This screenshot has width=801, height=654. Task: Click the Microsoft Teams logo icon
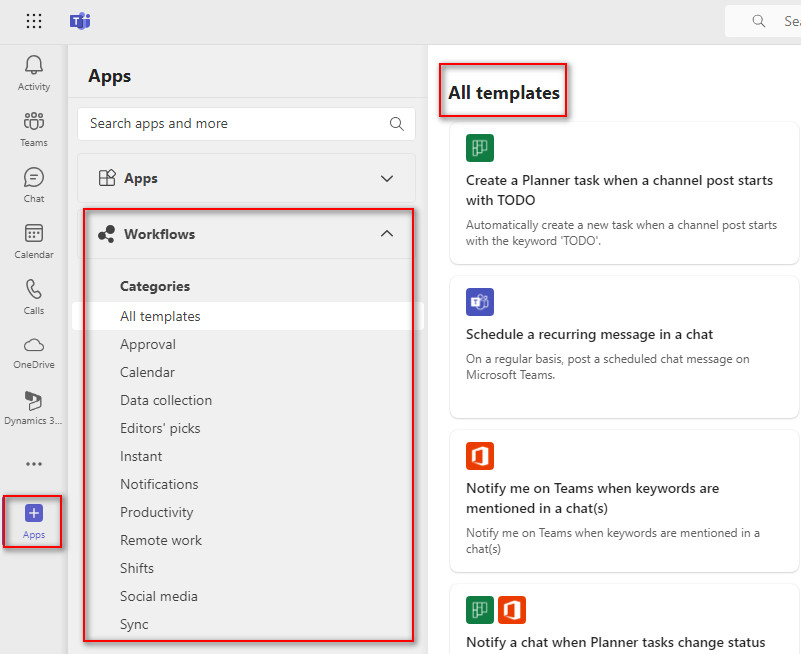[x=80, y=21]
